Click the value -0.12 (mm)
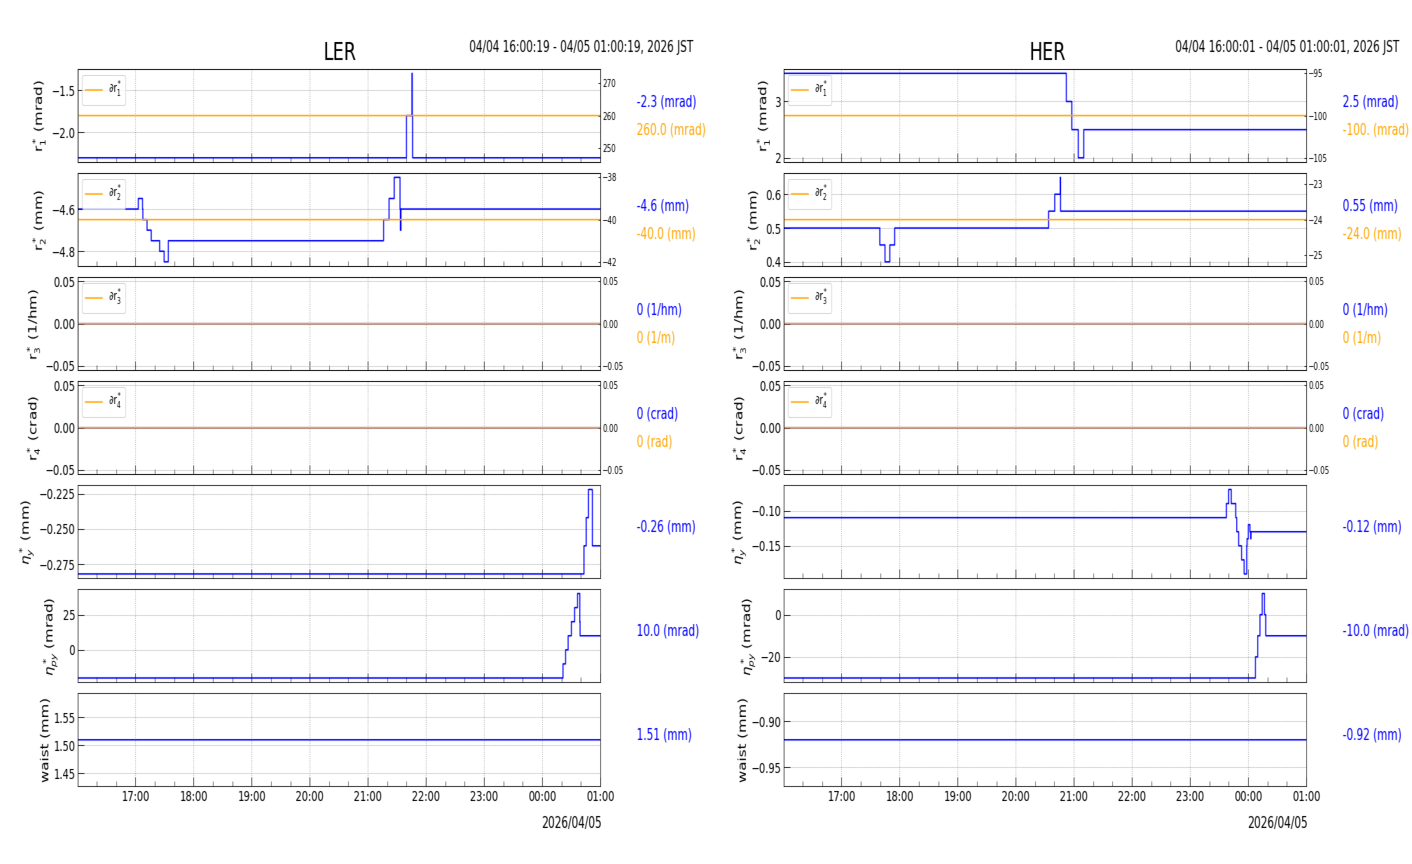The height and width of the screenshot is (864, 1412). (x=1372, y=527)
